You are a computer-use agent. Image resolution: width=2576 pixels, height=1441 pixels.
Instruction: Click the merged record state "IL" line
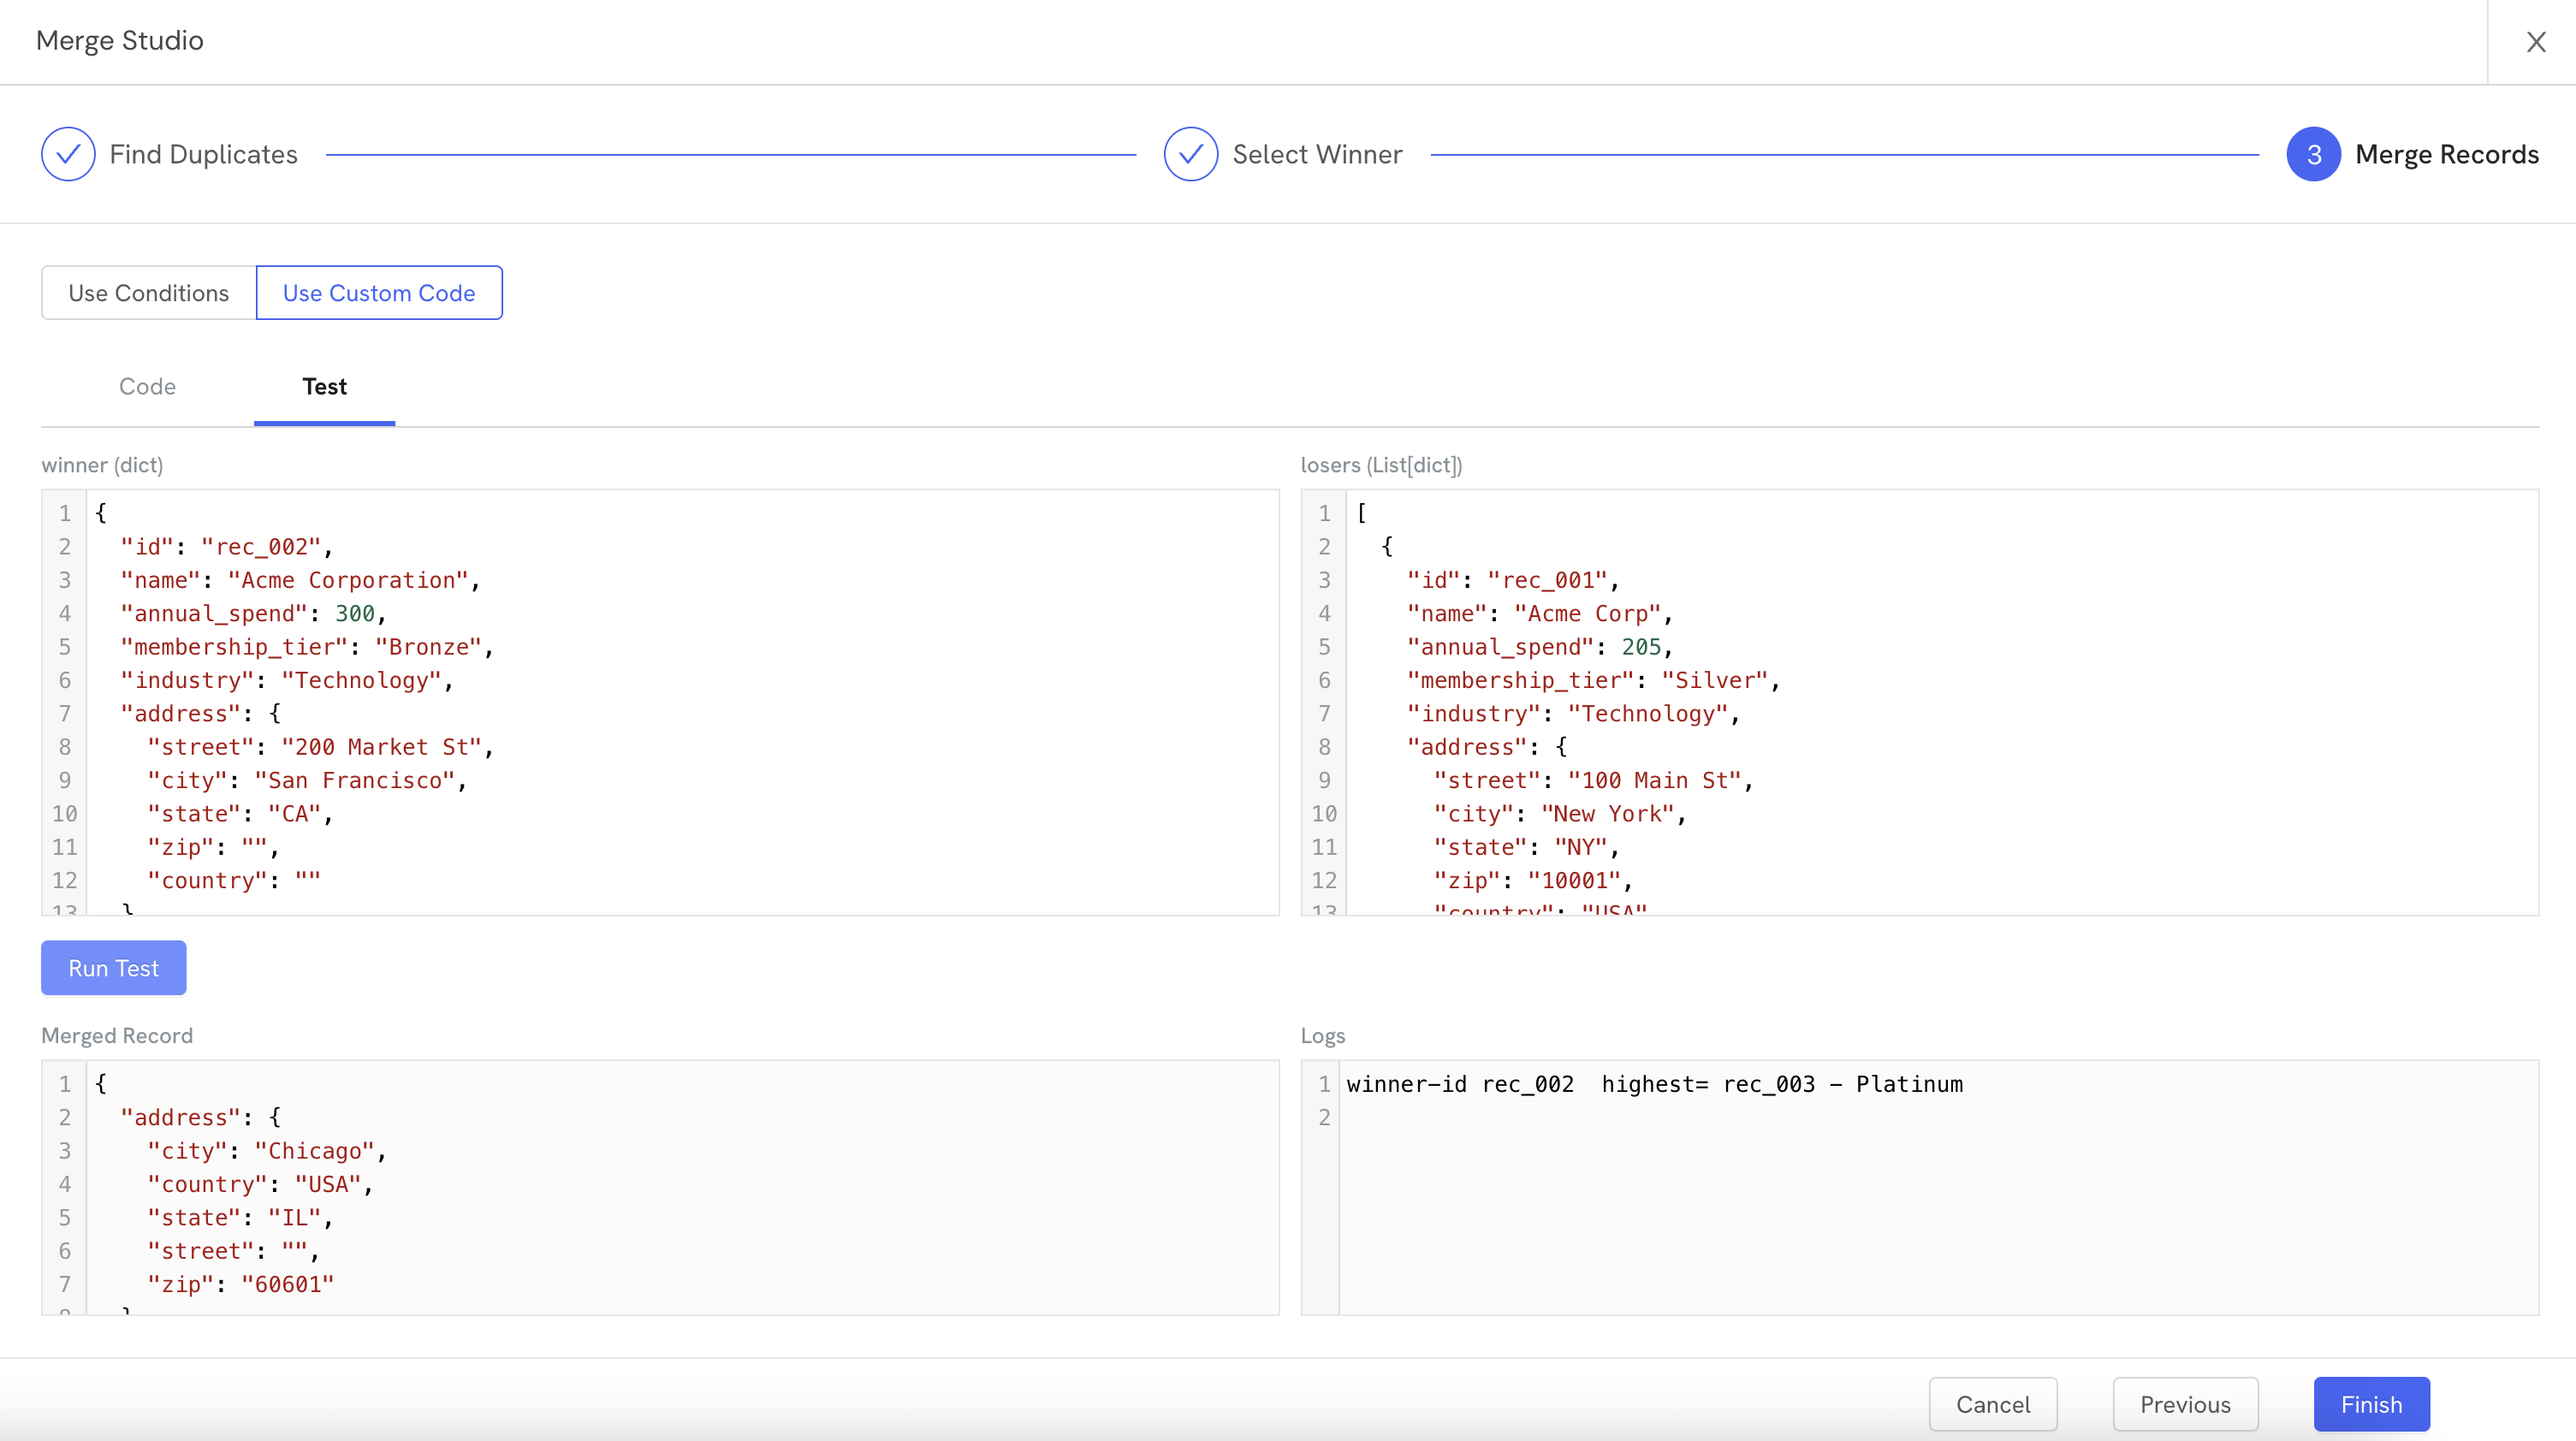click(x=240, y=1218)
